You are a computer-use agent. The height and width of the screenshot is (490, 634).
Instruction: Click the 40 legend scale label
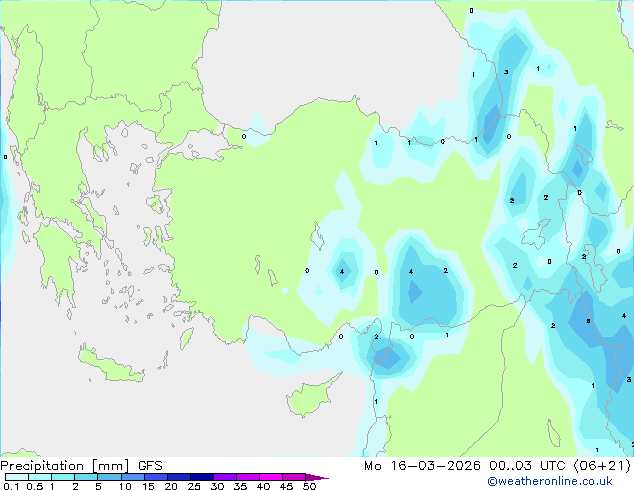click(x=263, y=486)
